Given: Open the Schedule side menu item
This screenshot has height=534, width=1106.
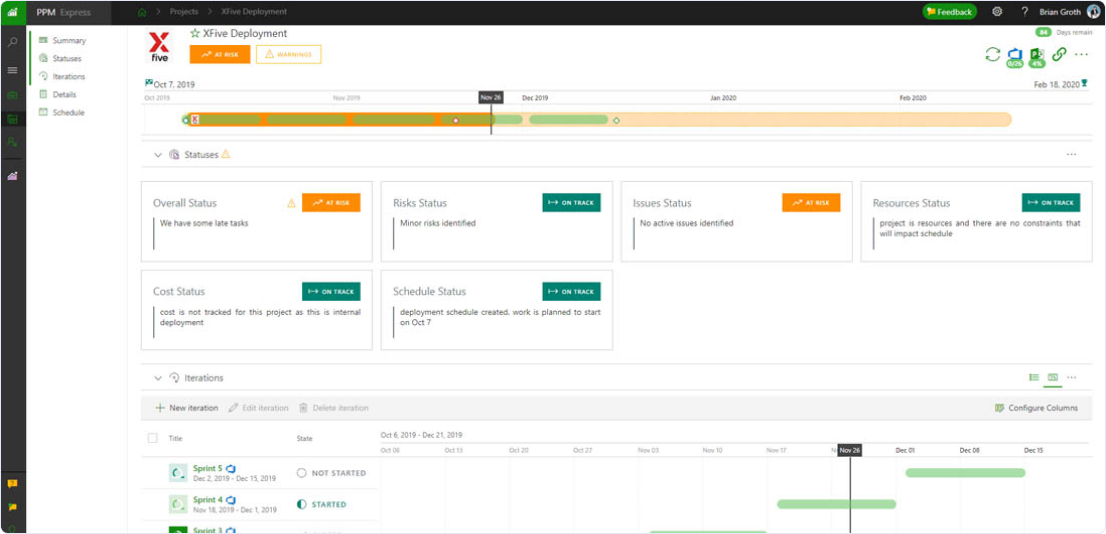Looking at the screenshot, I should [68, 112].
